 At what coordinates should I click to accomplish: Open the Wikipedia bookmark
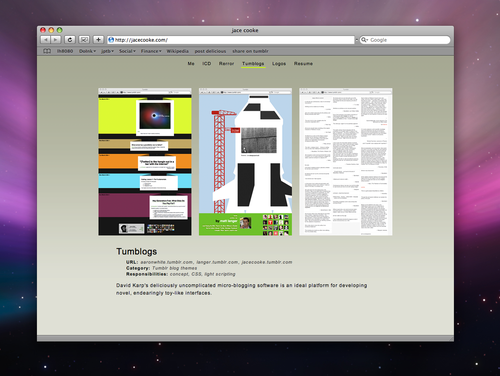[178, 51]
